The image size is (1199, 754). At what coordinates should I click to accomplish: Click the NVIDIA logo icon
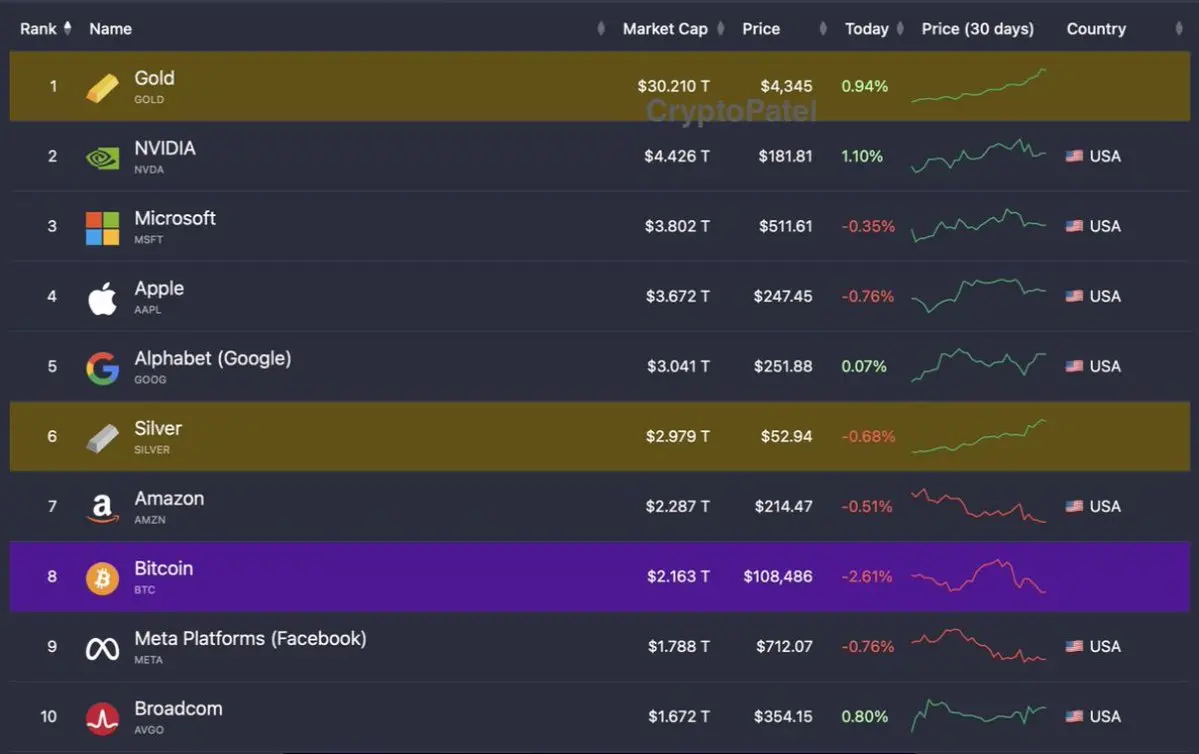102,158
